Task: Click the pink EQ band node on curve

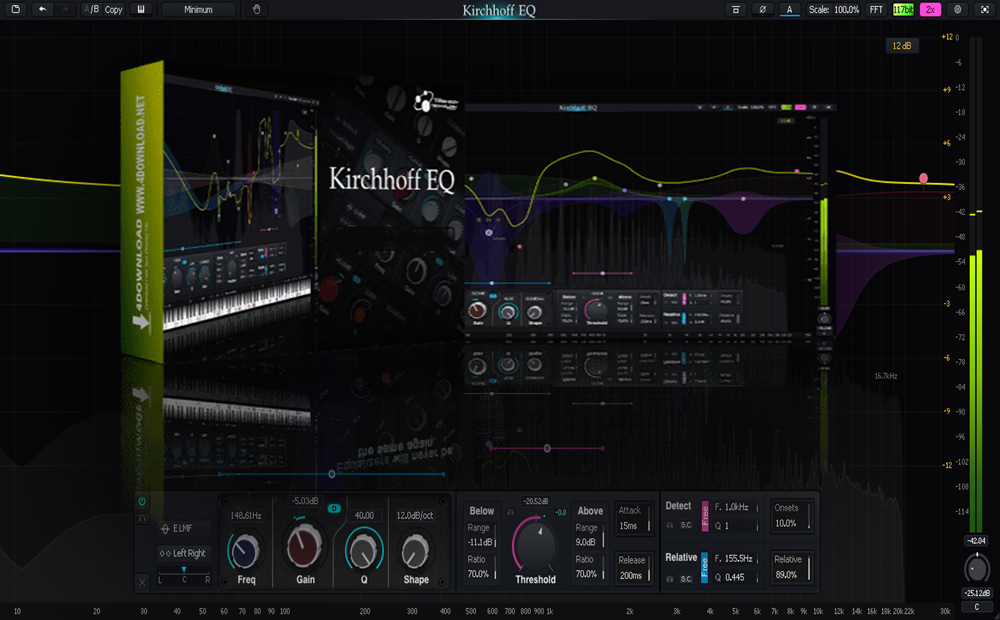Action: click(923, 179)
